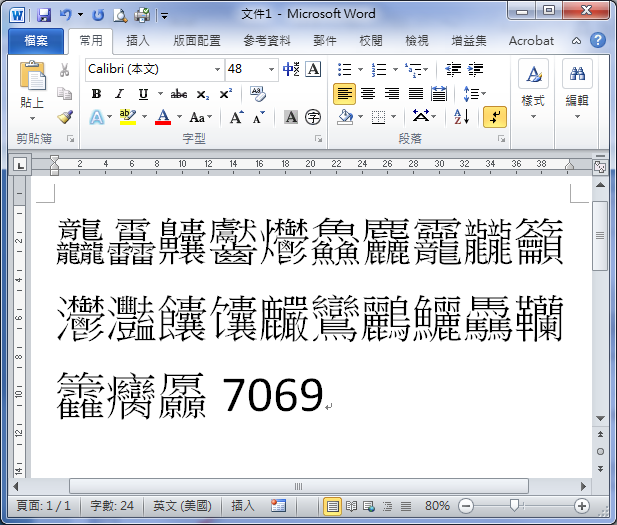This screenshot has height=525, width=617.
Task: Click 頁面: 1/1 page indicator
Action: pyautogui.click(x=43, y=506)
